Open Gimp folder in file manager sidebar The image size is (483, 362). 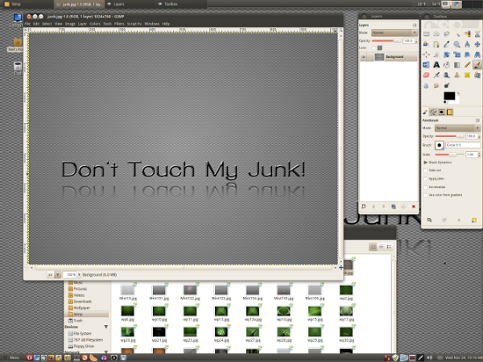point(88,314)
